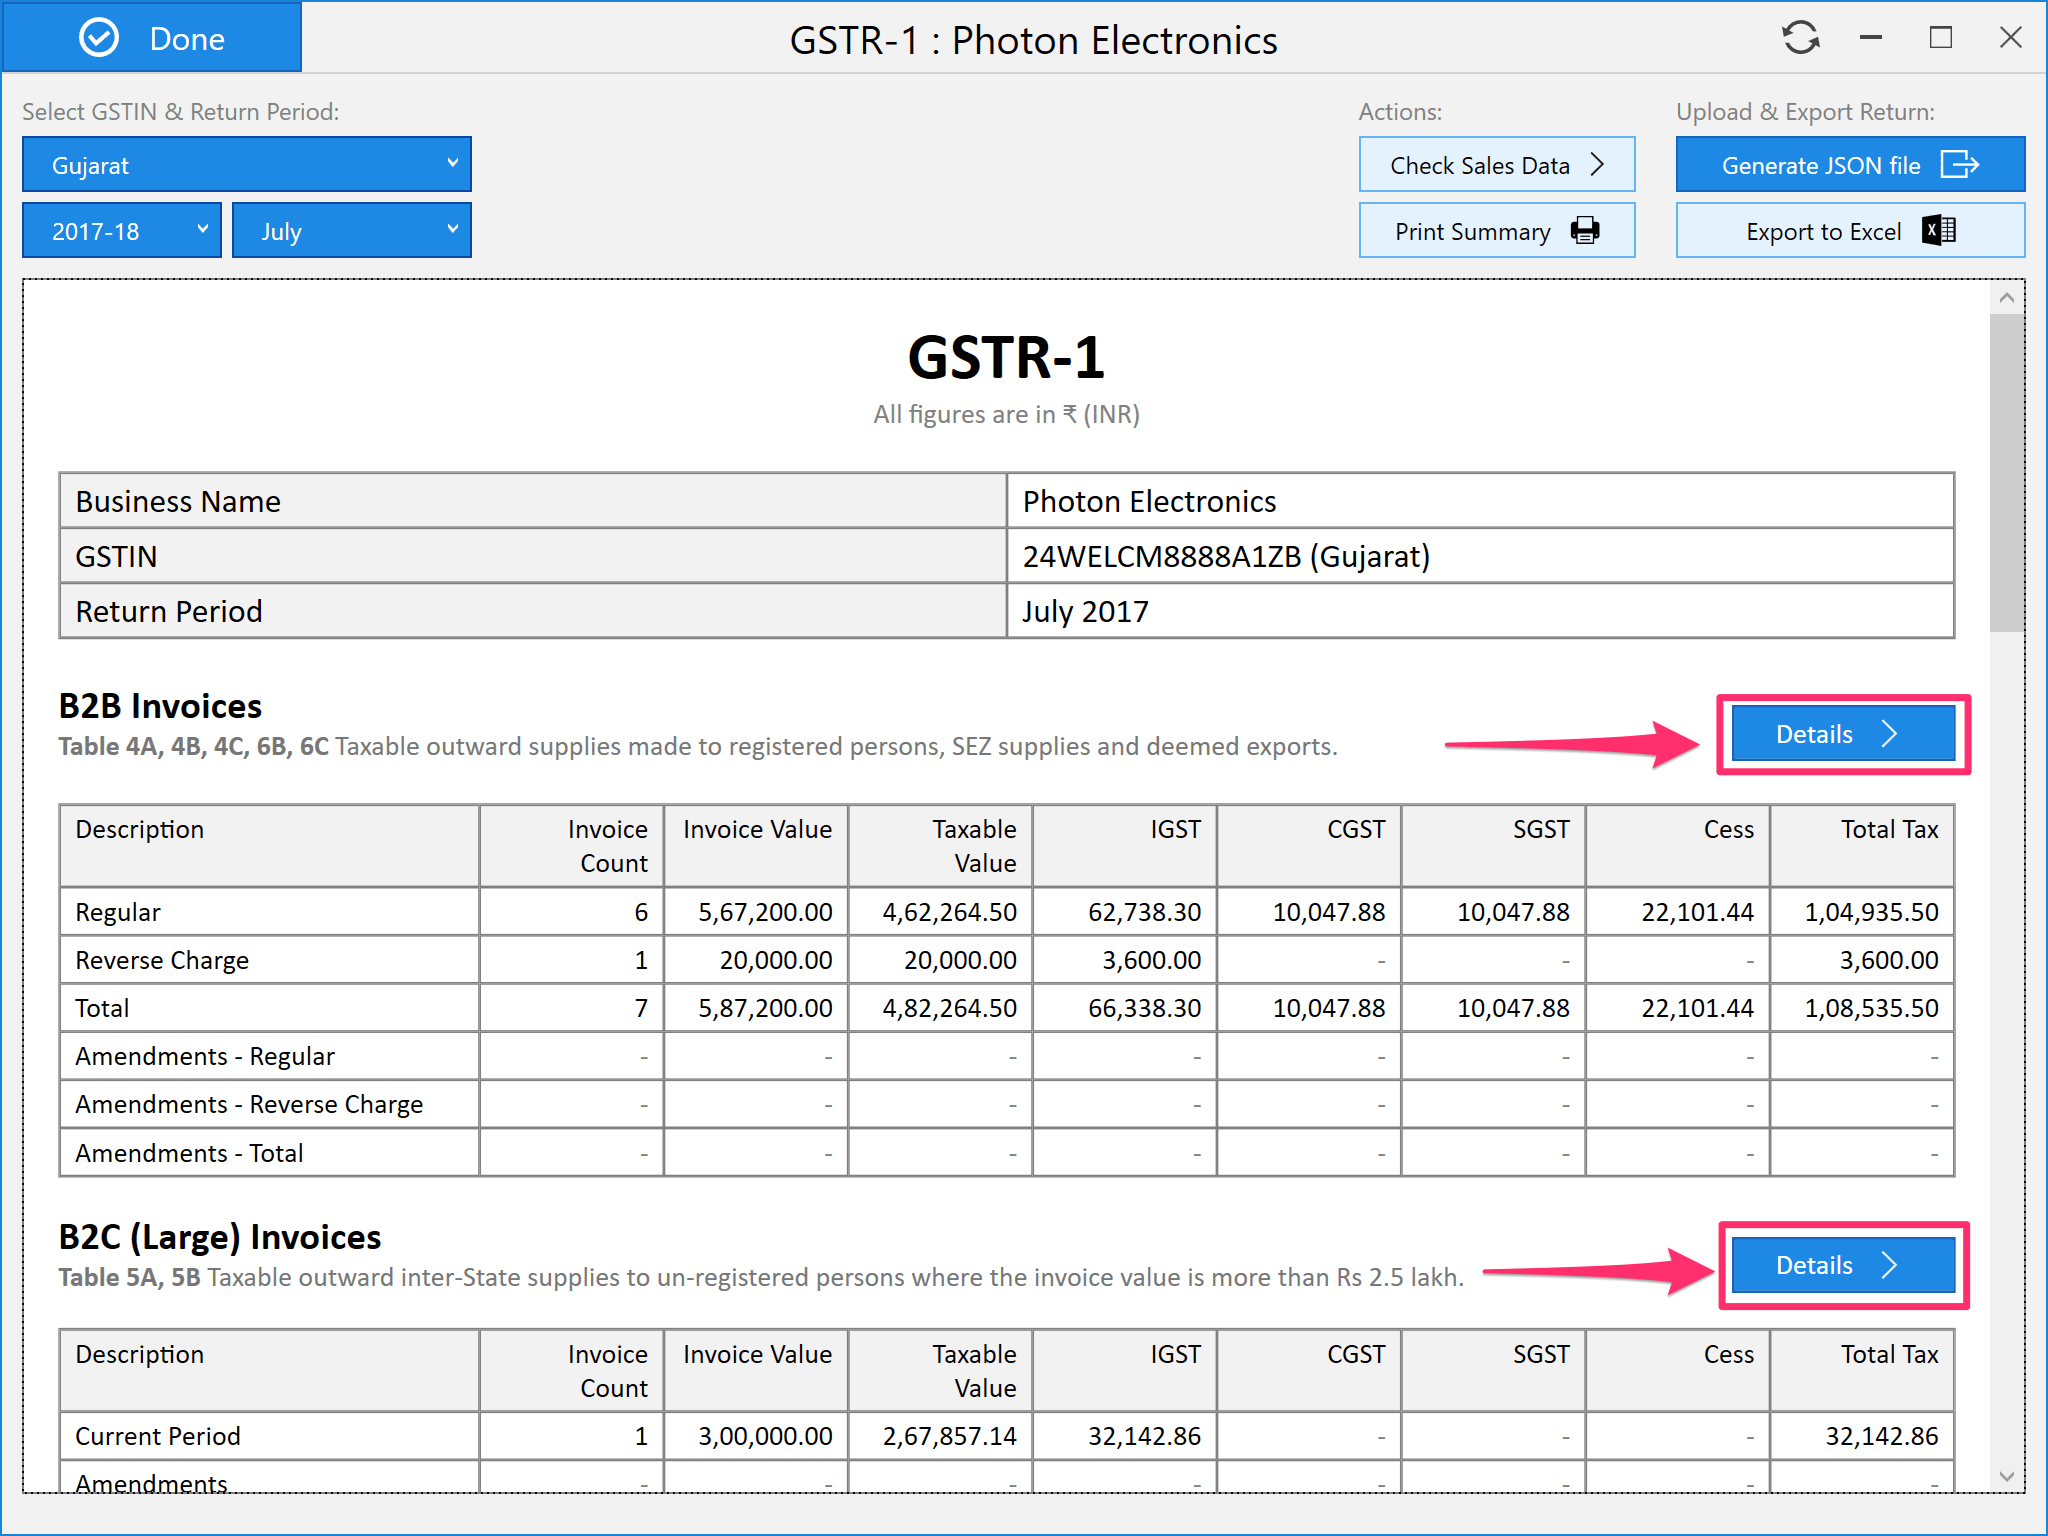Viewport: 2048px width, 1536px height.
Task: Click the printer icon on Print Summary
Action: point(1585,231)
